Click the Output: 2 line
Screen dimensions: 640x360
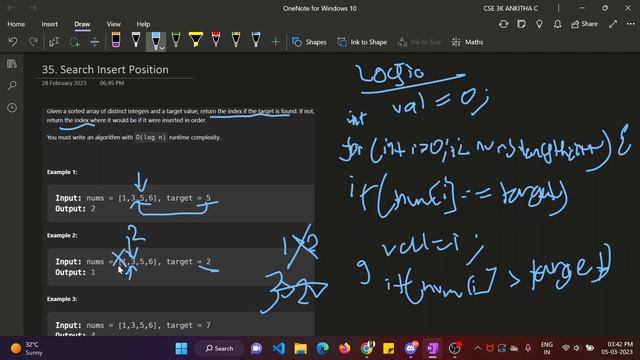point(75,209)
